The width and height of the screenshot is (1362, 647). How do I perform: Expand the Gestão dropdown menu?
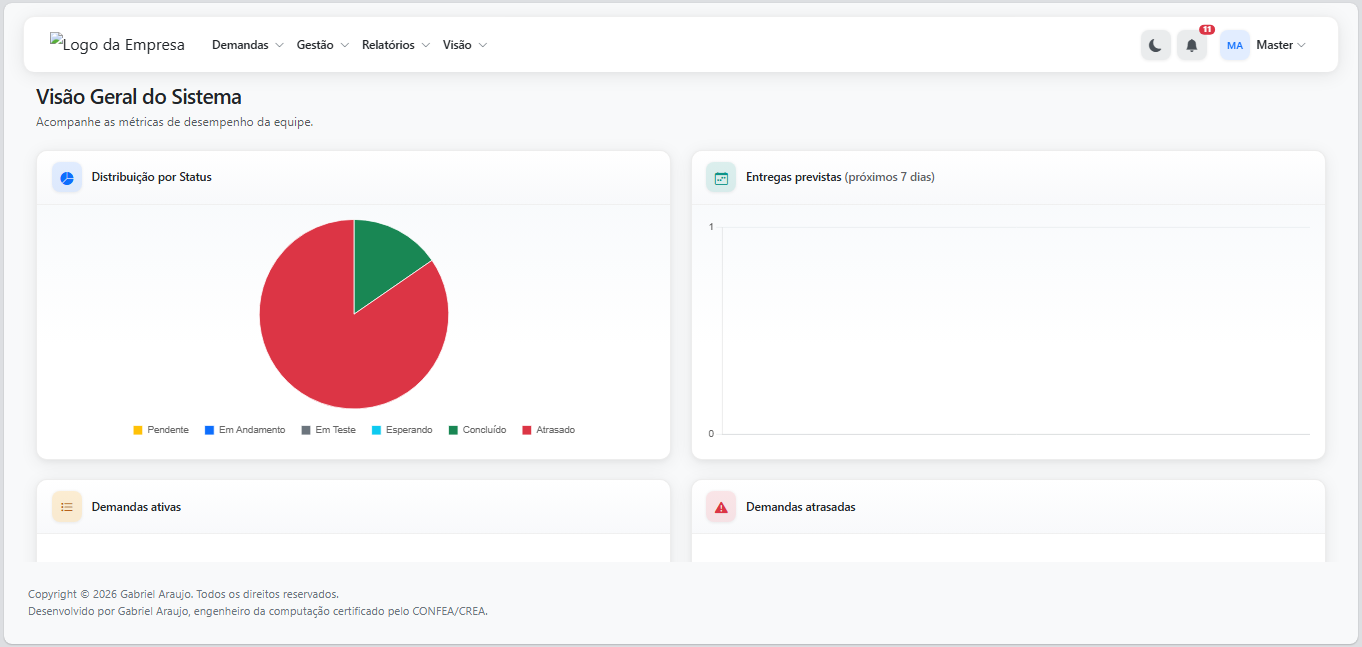coord(323,45)
